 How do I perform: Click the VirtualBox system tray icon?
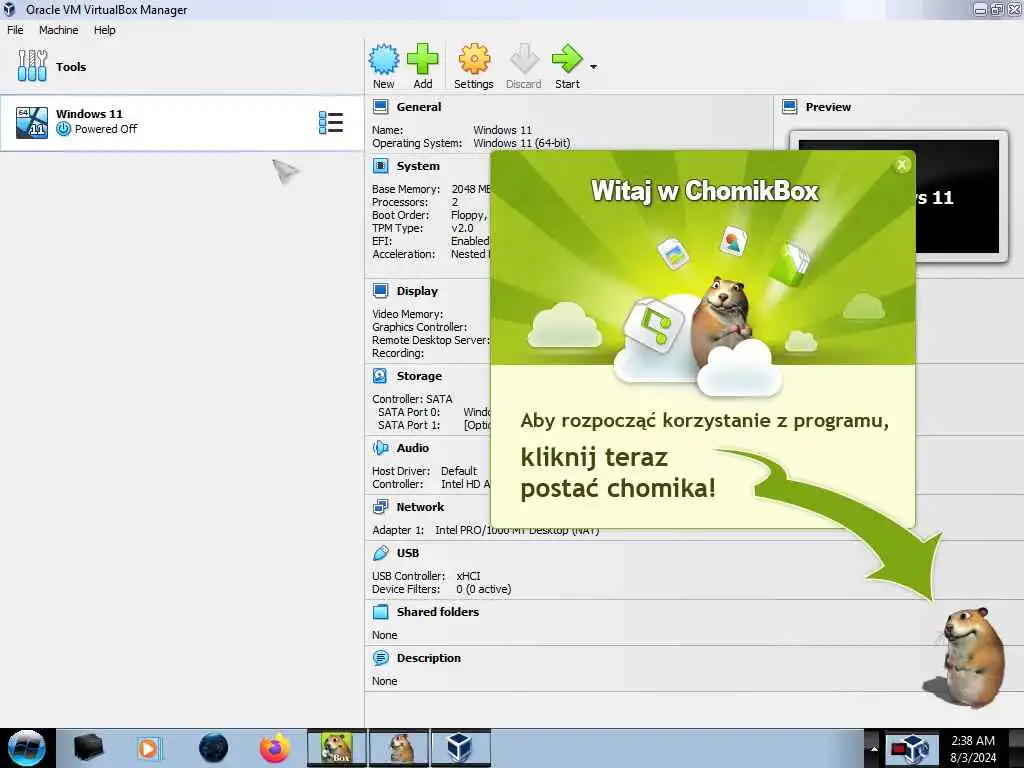click(912, 750)
